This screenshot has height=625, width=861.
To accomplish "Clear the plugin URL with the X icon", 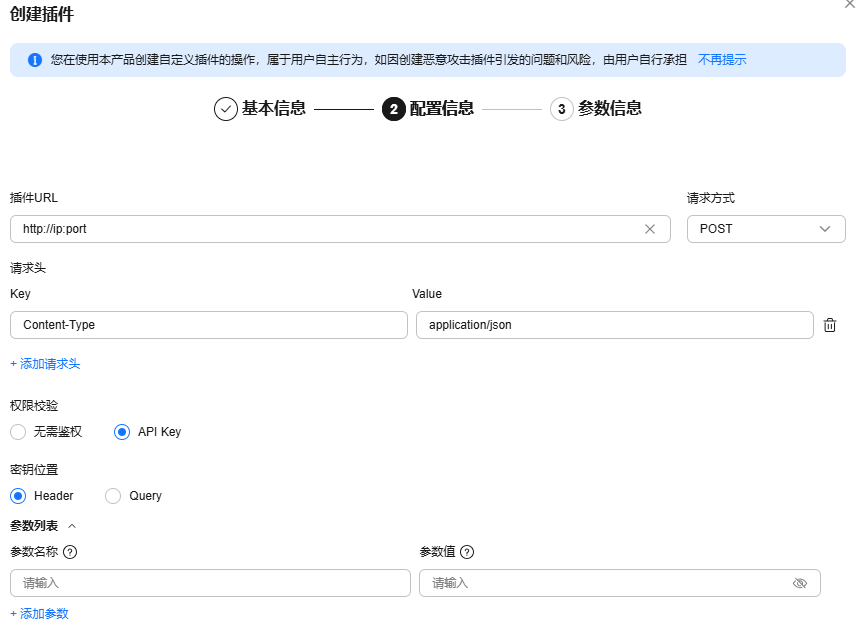I will click(650, 229).
